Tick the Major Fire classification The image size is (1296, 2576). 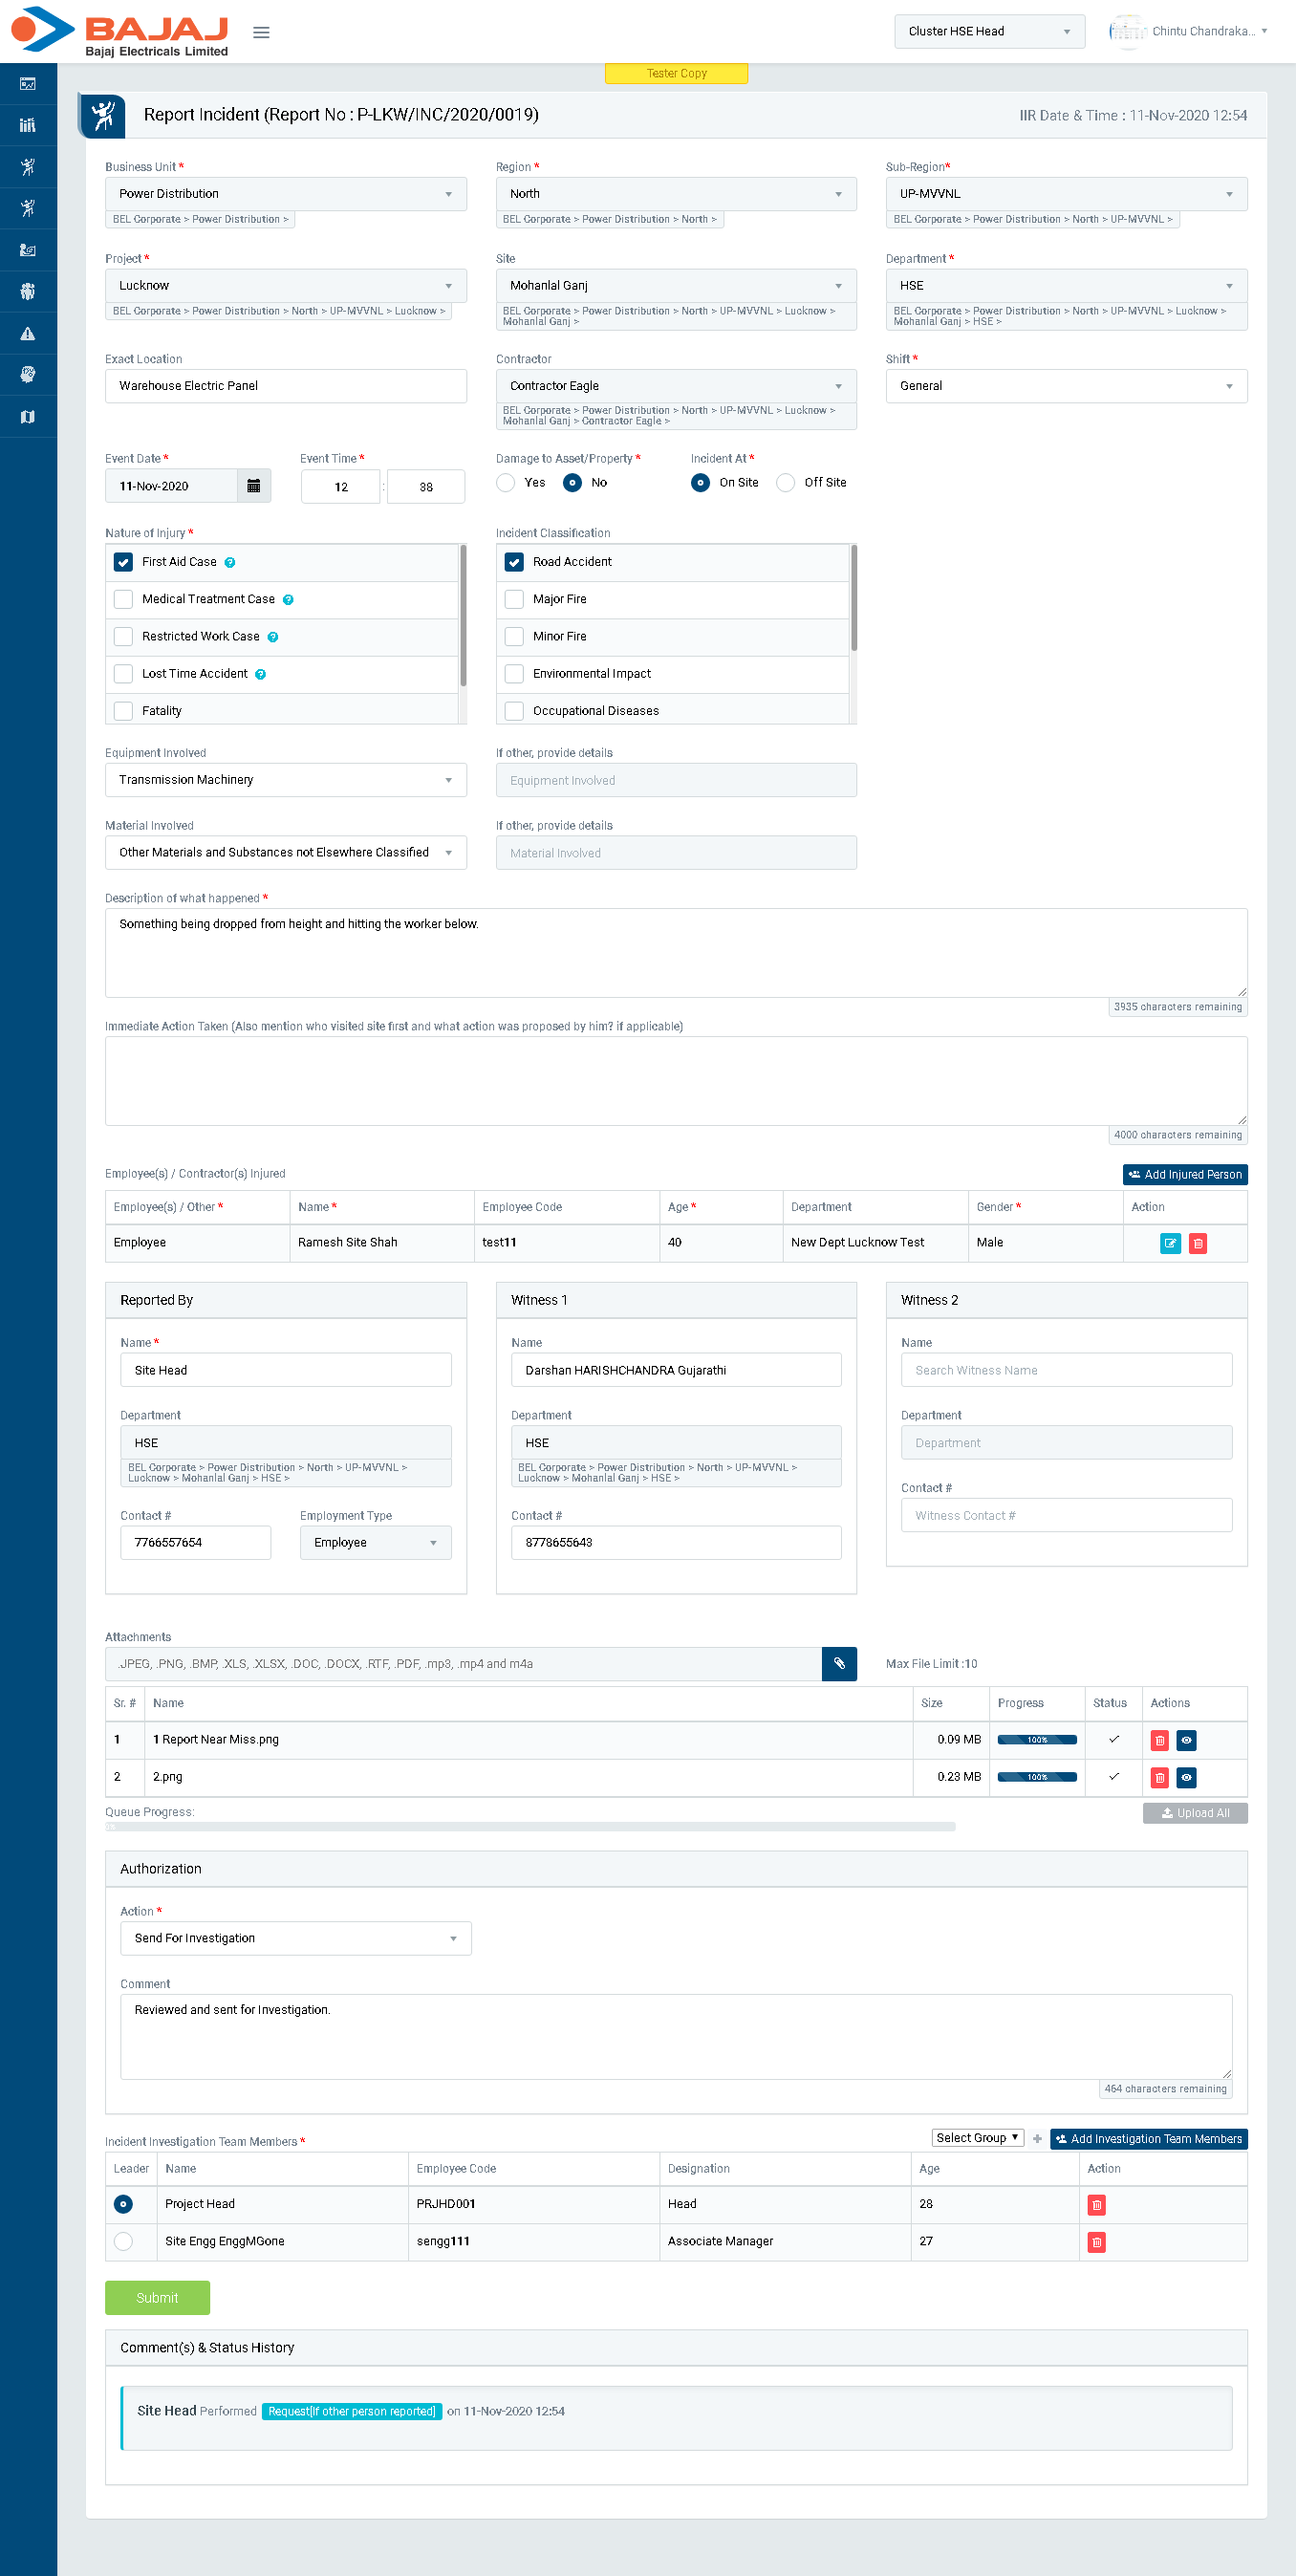coord(514,599)
